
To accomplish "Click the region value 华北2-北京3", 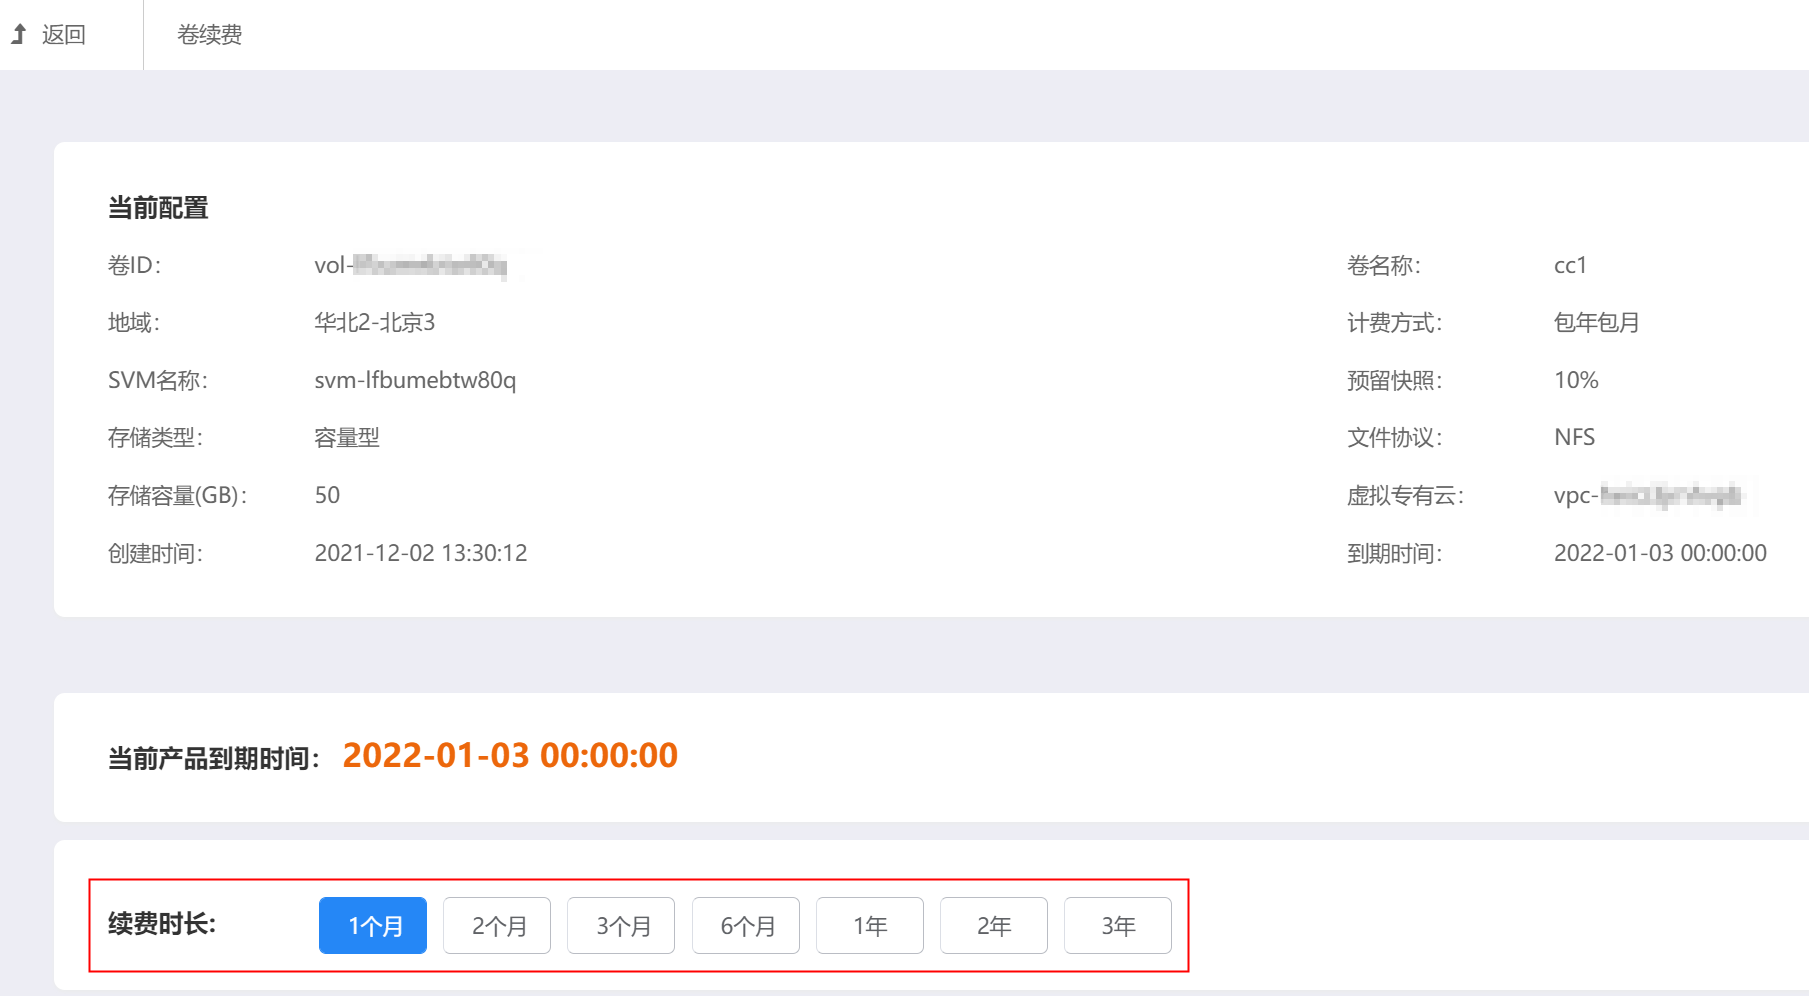I will 374,322.
